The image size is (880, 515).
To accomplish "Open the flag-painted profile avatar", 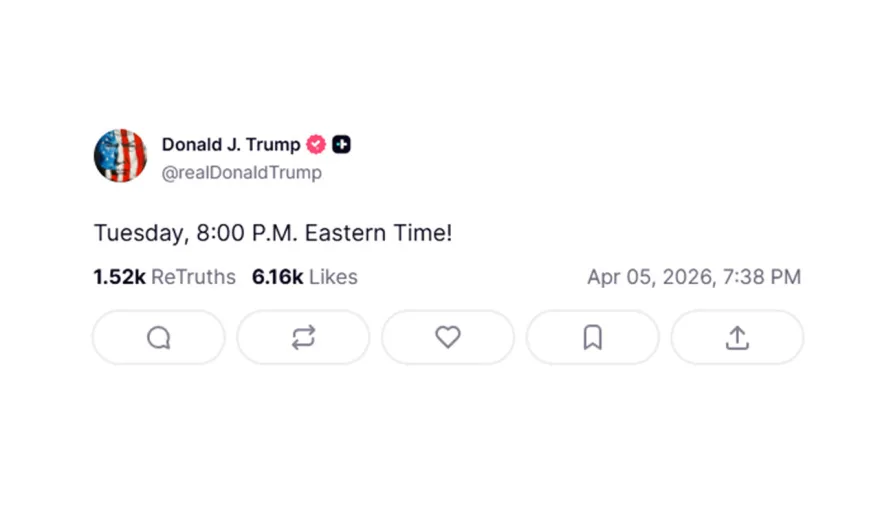I will [x=120, y=156].
